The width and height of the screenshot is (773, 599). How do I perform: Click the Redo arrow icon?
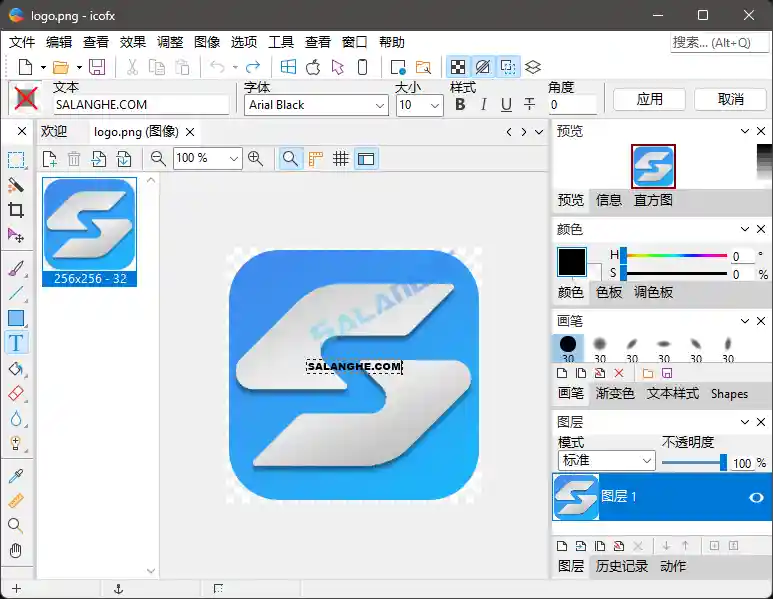(253, 67)
